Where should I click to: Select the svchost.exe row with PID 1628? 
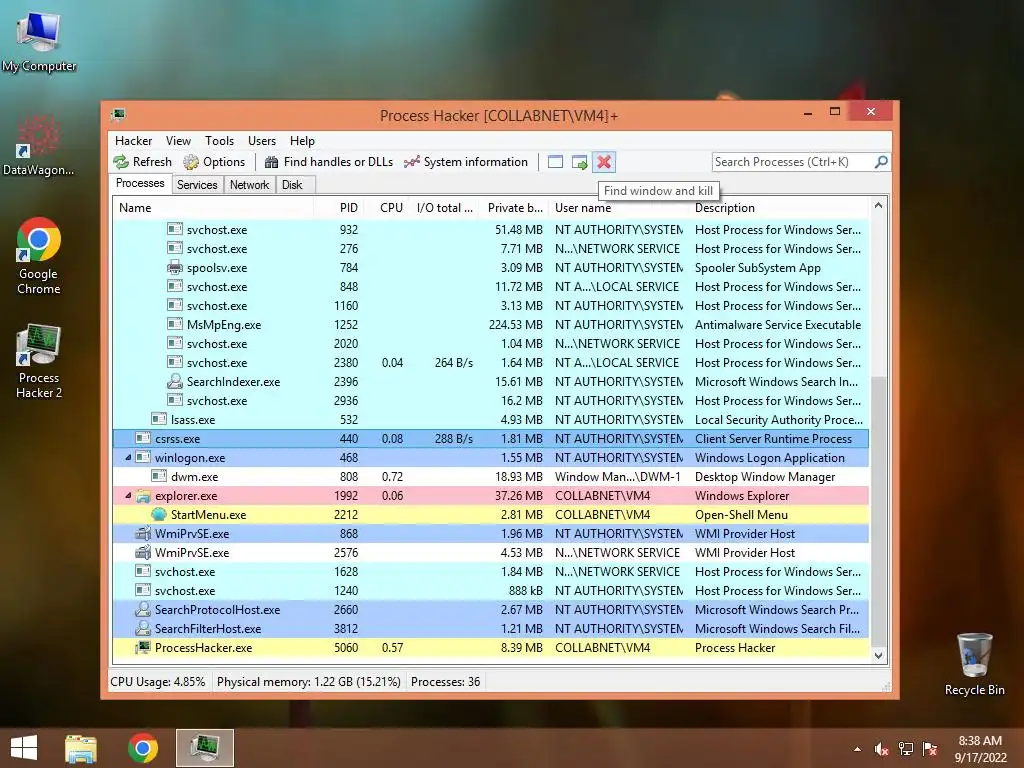coord(491,571)
